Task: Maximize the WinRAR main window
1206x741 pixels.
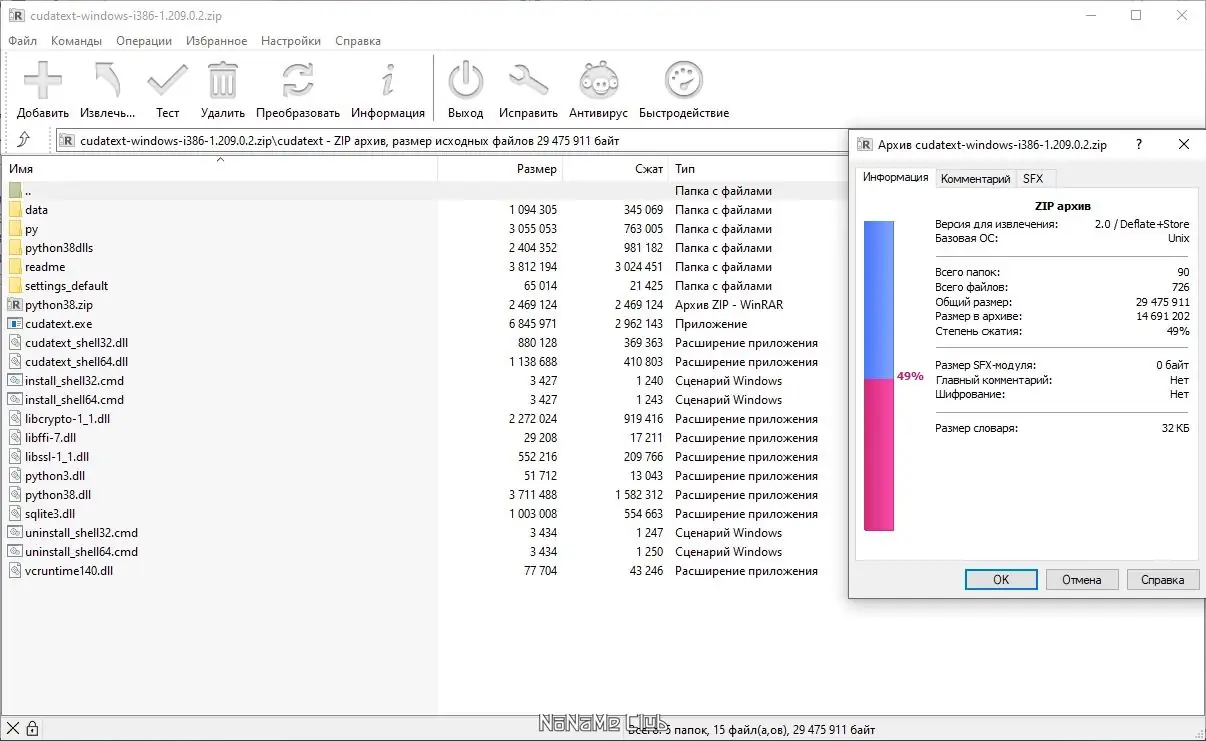Action: point(1136,15)
